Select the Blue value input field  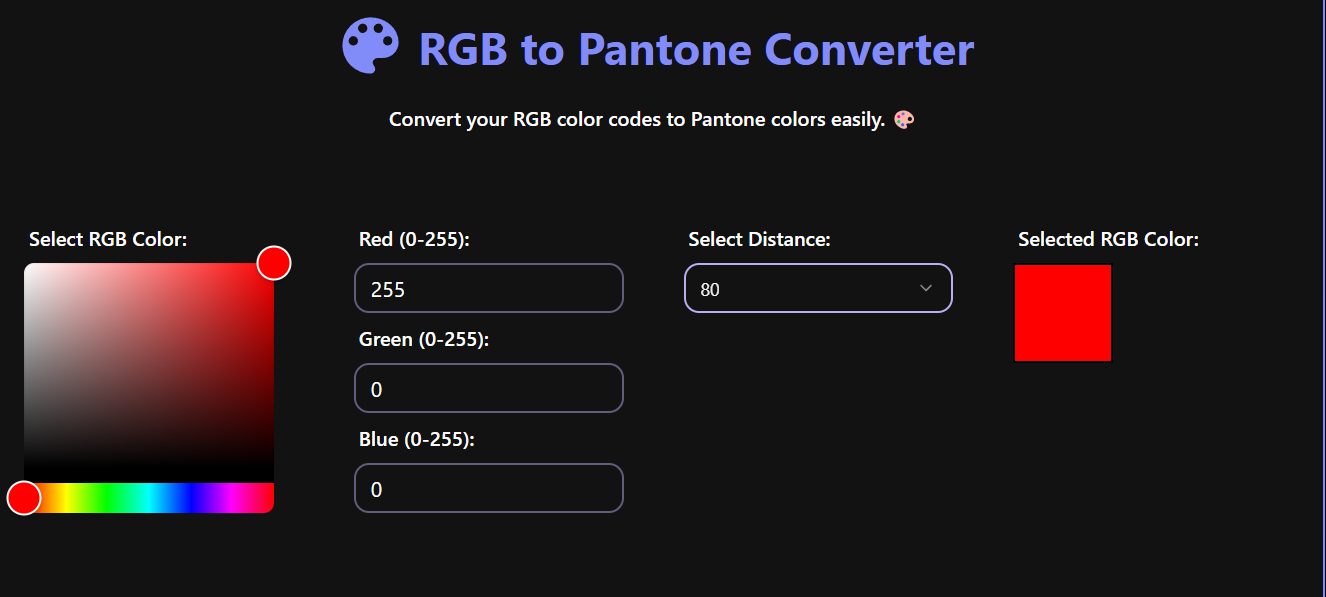489,488
